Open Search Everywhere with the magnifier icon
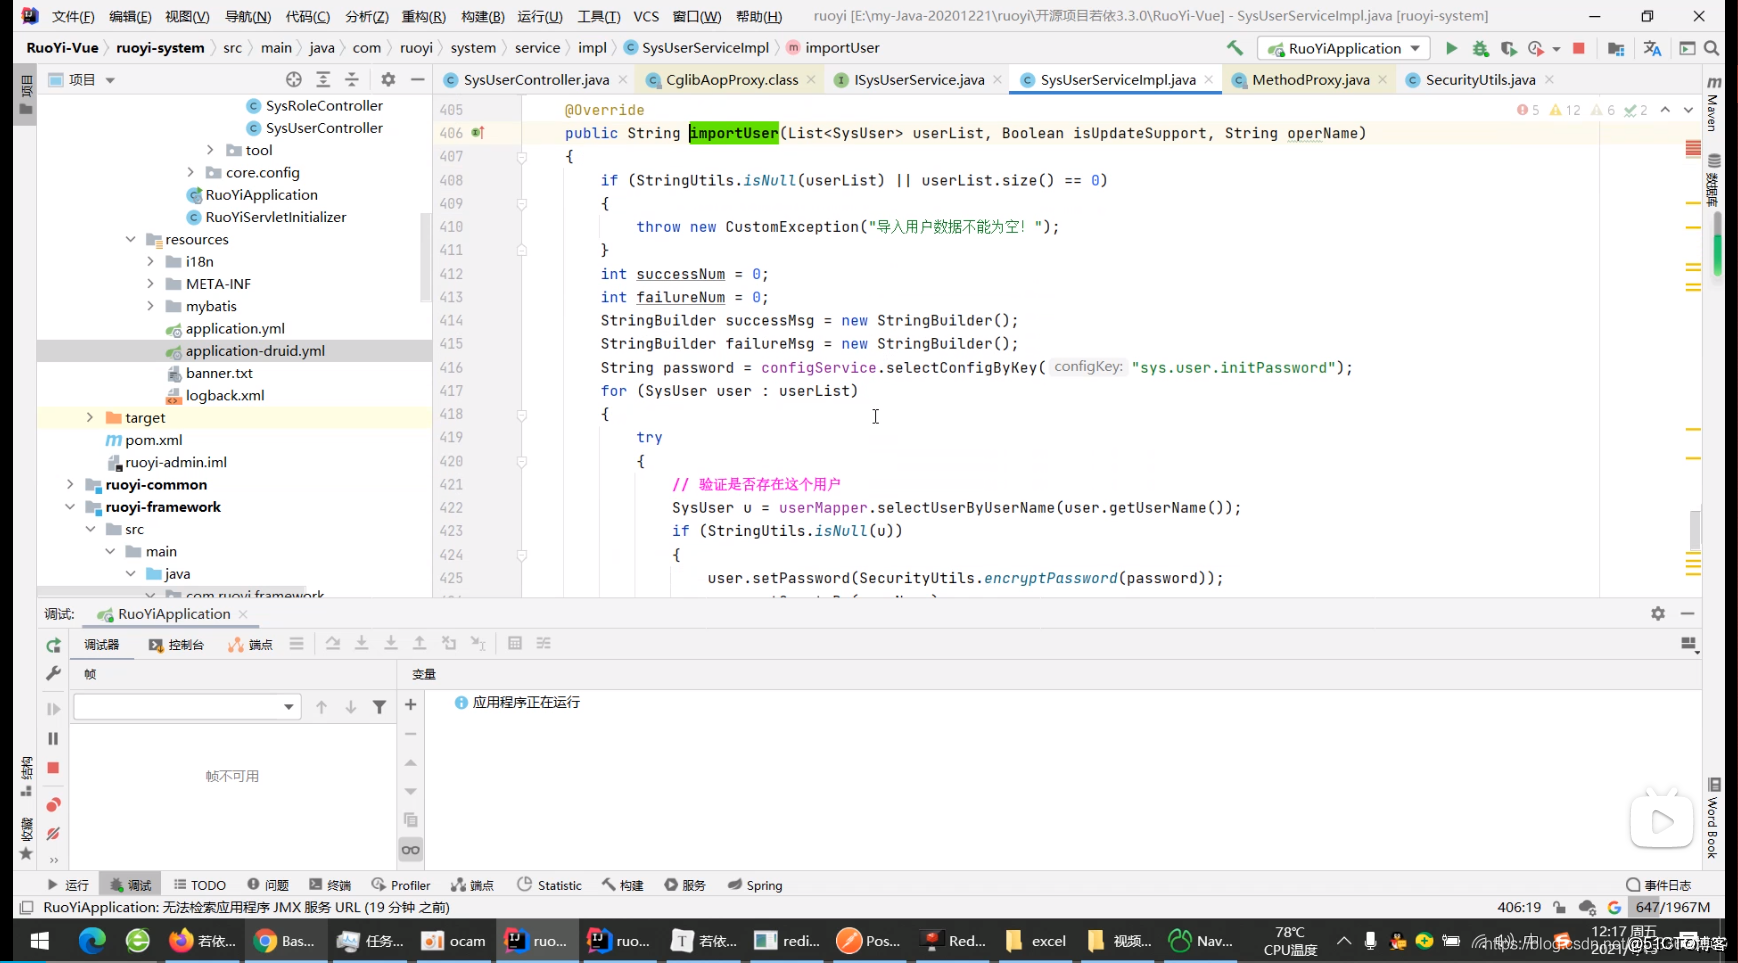This screenshot has width=1738, height=963. pos(1712,48)
